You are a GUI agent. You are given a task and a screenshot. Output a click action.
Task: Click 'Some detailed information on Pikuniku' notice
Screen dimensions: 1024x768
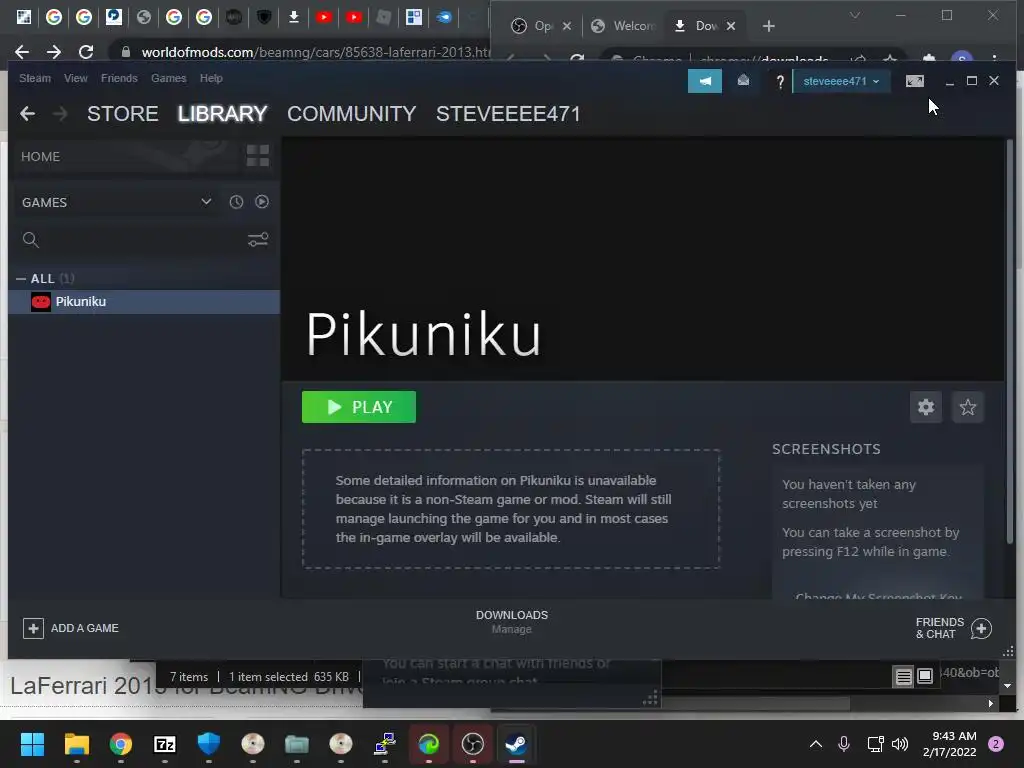point(511,509)
